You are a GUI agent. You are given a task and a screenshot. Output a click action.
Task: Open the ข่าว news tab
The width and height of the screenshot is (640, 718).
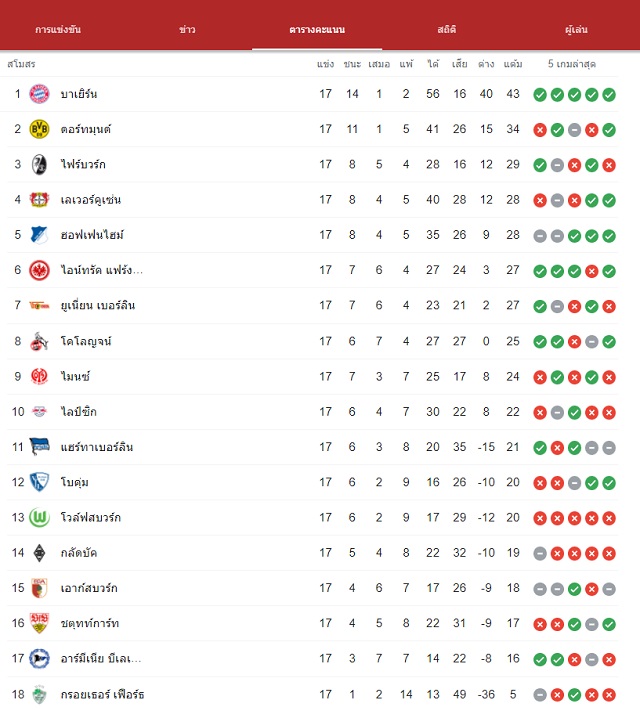187,30
